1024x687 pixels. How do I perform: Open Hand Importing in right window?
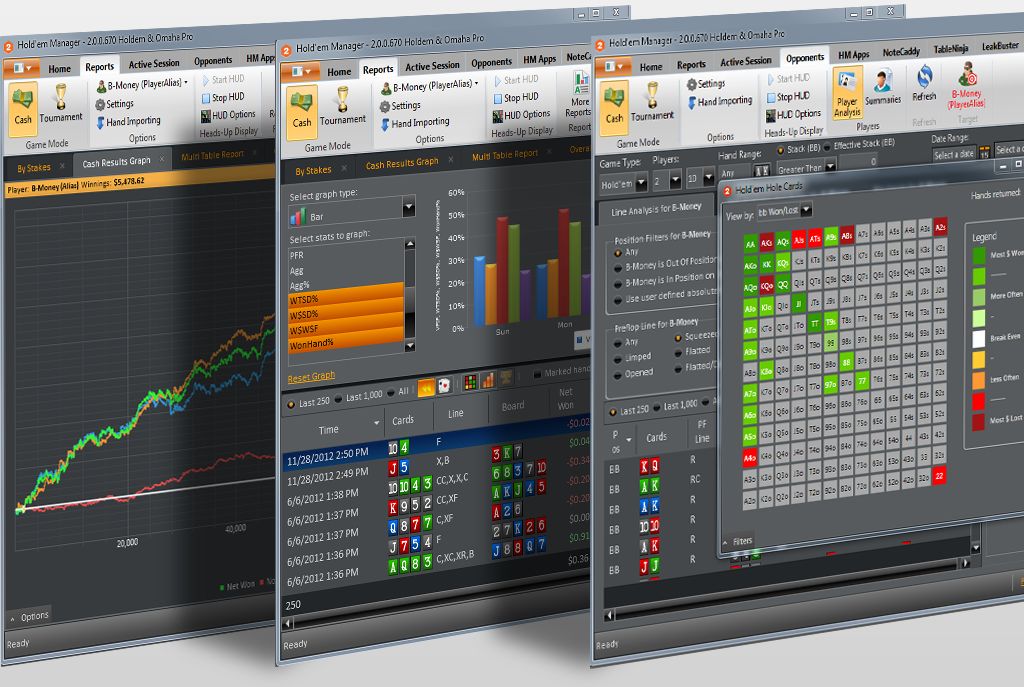coord(719,101)
